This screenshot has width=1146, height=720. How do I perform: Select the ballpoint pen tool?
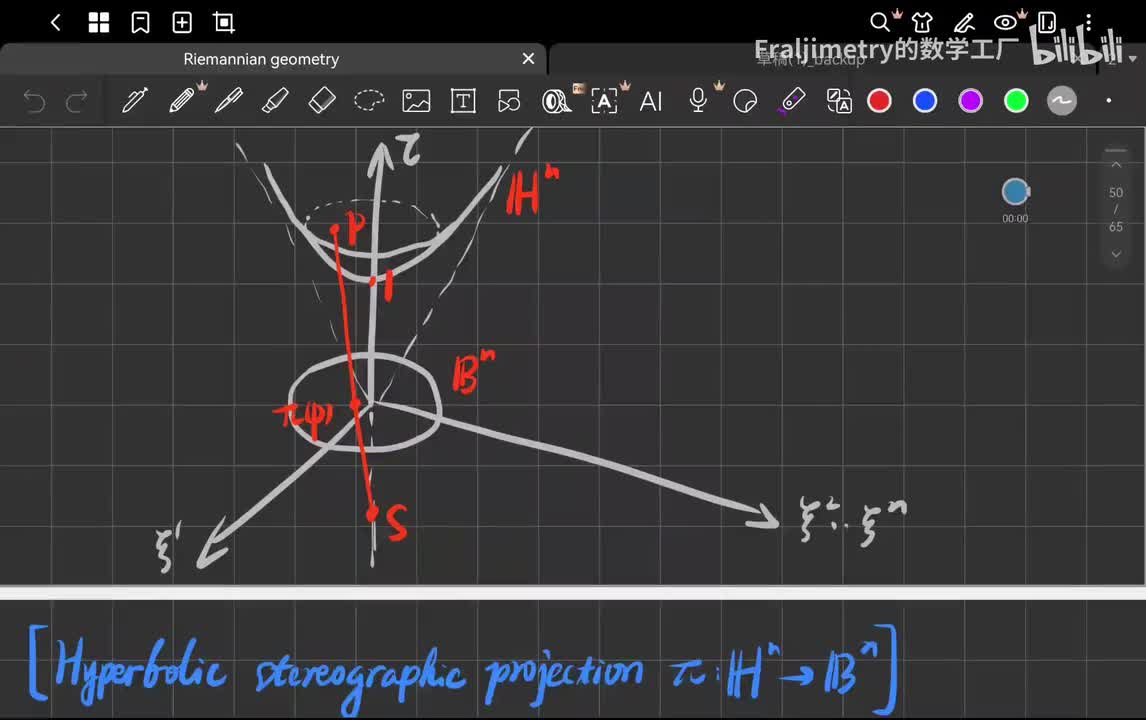(x=228, y=101)
